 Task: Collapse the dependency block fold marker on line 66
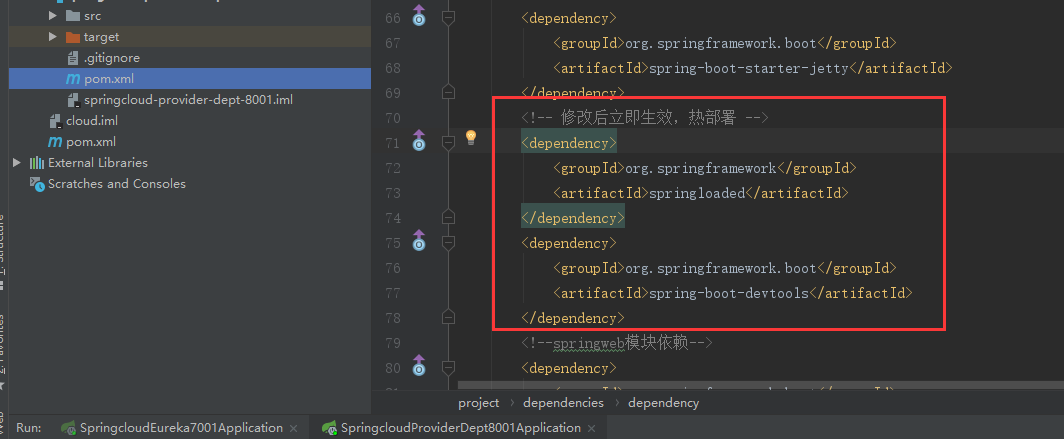click(x=448, y=18)
